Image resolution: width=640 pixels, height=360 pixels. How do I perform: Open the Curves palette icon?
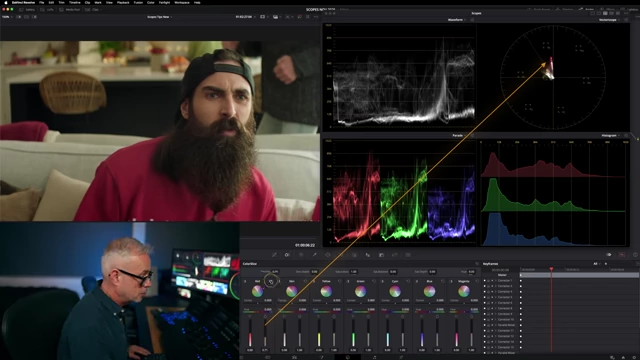[x=274, y=255]
